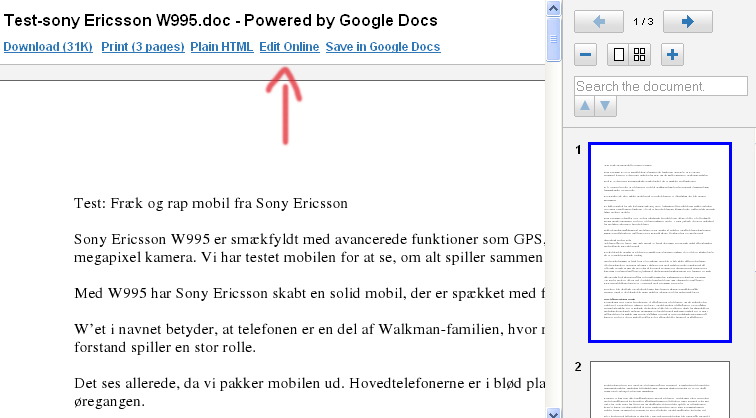Click the vertical scrollbar thumb

coord(554,40)
